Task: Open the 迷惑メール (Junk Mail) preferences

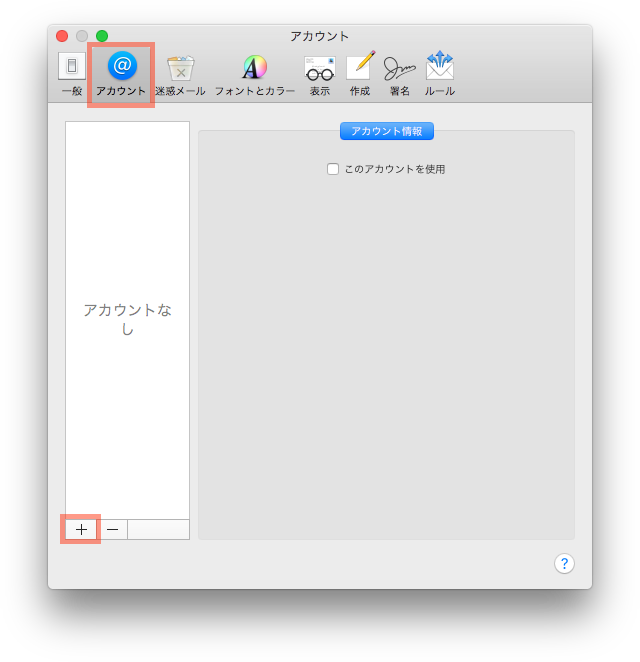Action: (180, 74)
